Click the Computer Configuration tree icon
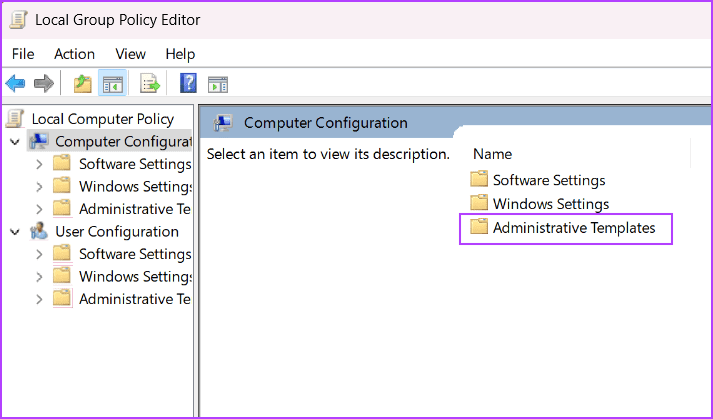Screen dimensions: 713x419 (39, 141)
